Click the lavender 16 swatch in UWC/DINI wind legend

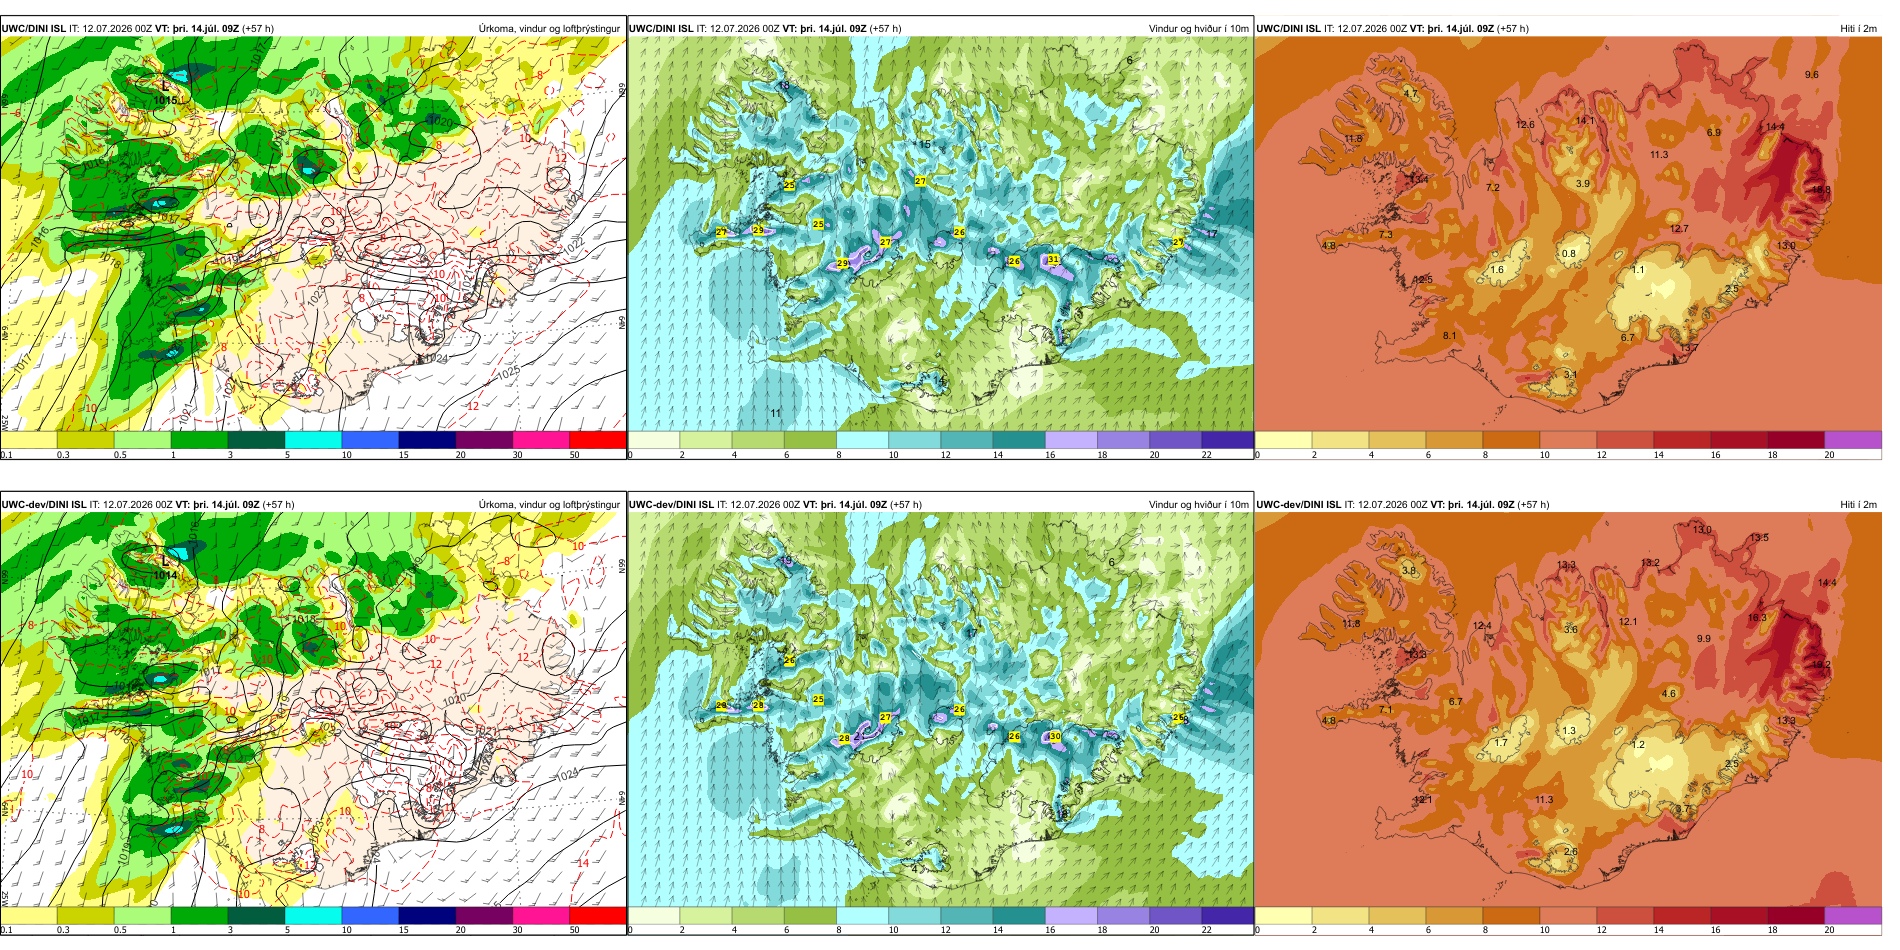(x=1071, y=439)
